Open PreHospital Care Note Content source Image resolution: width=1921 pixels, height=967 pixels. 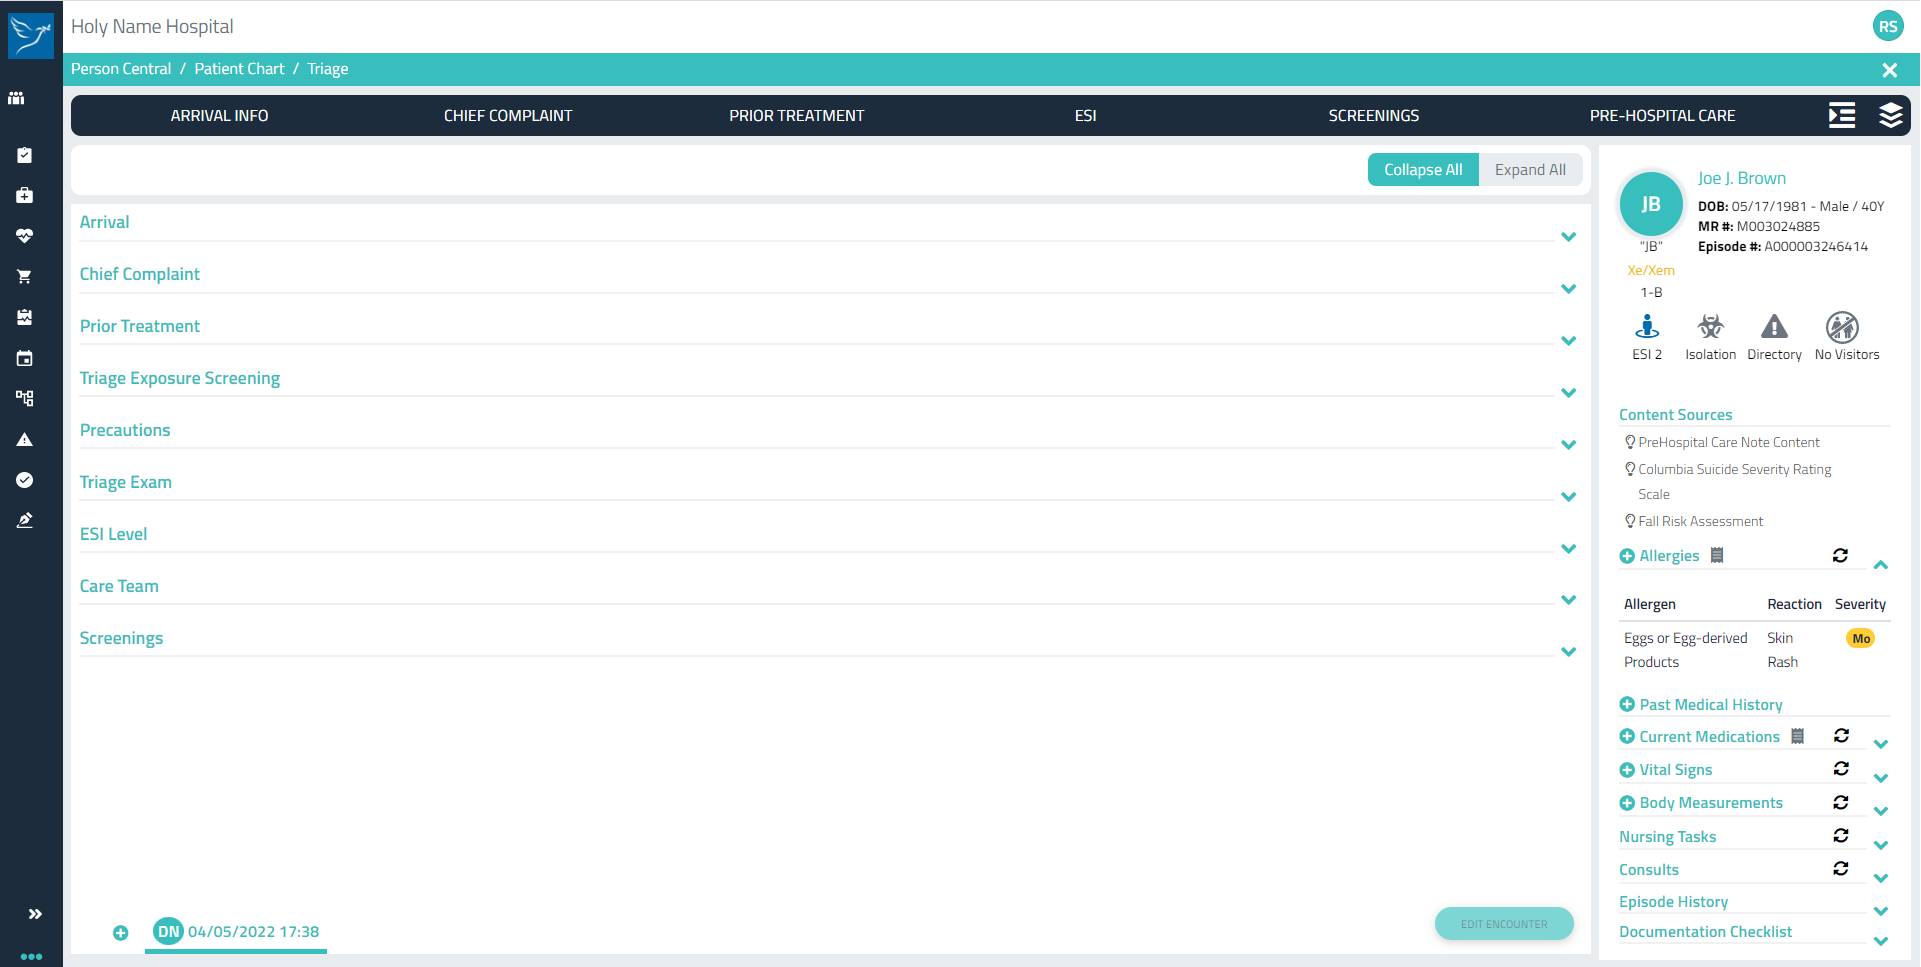click(1728, 442)
